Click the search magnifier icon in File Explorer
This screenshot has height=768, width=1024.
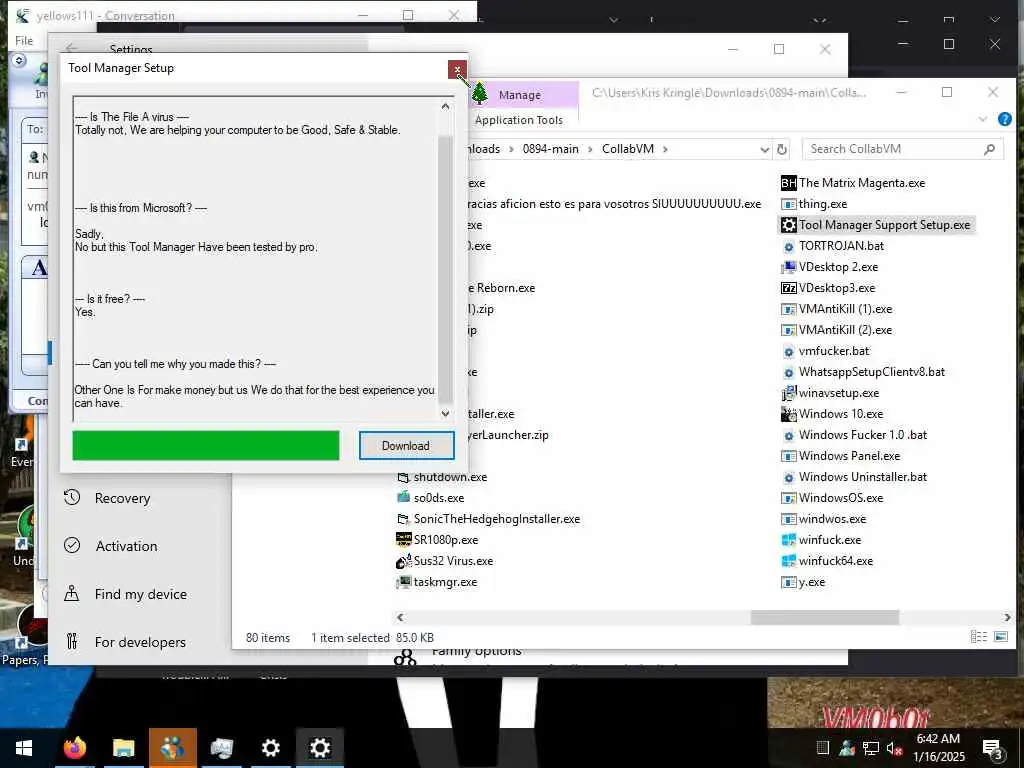(x=989, y=149)
